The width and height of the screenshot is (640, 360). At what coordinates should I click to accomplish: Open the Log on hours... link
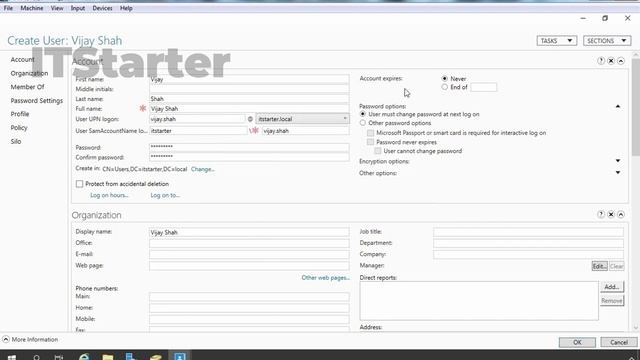[109, 196]
